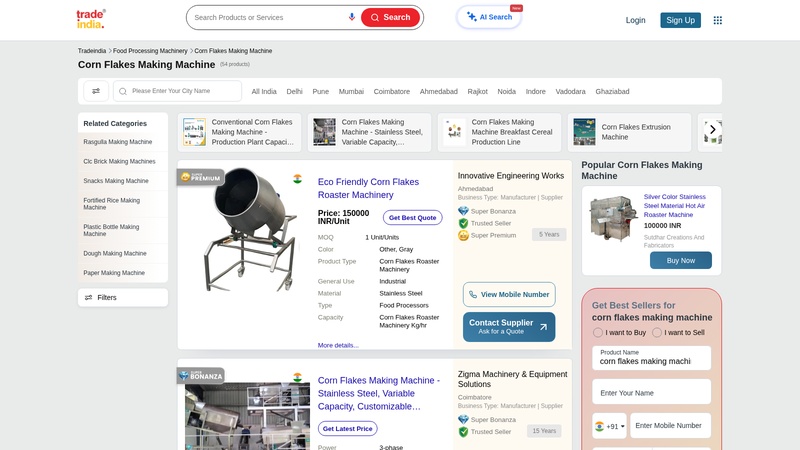Open Corn Flakes Making Machine Stainless Steel card
This screenshot has width=800, height=450.
[369, 132]
